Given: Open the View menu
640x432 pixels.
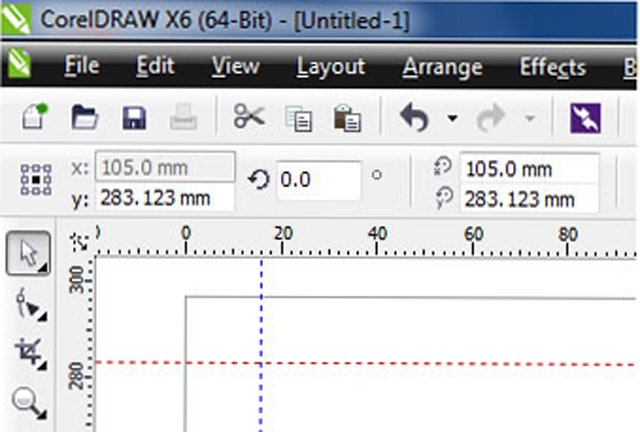Looking at the screenshot, I should point(235,66).
